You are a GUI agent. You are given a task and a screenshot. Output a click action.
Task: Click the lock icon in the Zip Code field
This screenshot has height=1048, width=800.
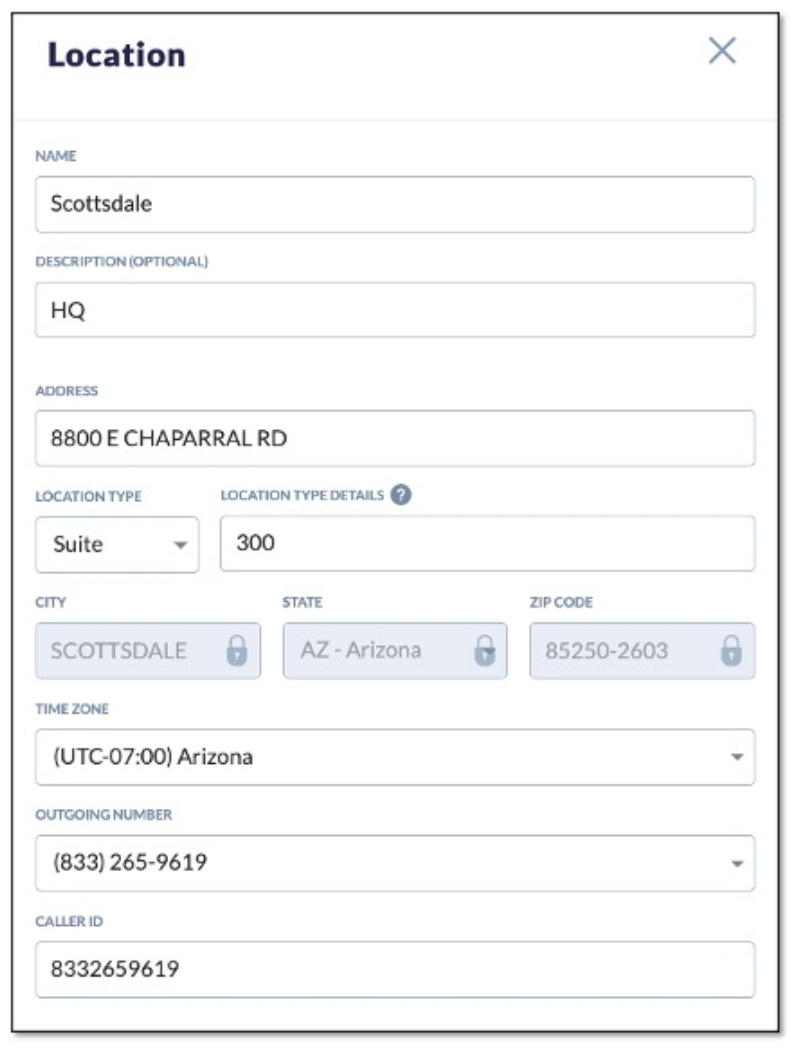pyautogui.click(x=731, y=651)
